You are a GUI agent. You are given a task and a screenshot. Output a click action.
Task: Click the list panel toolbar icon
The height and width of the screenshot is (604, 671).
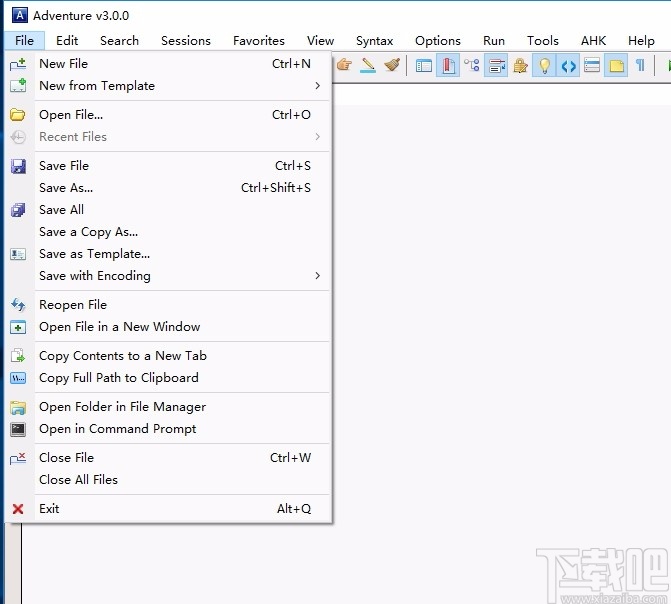click(x=424, y=66)
